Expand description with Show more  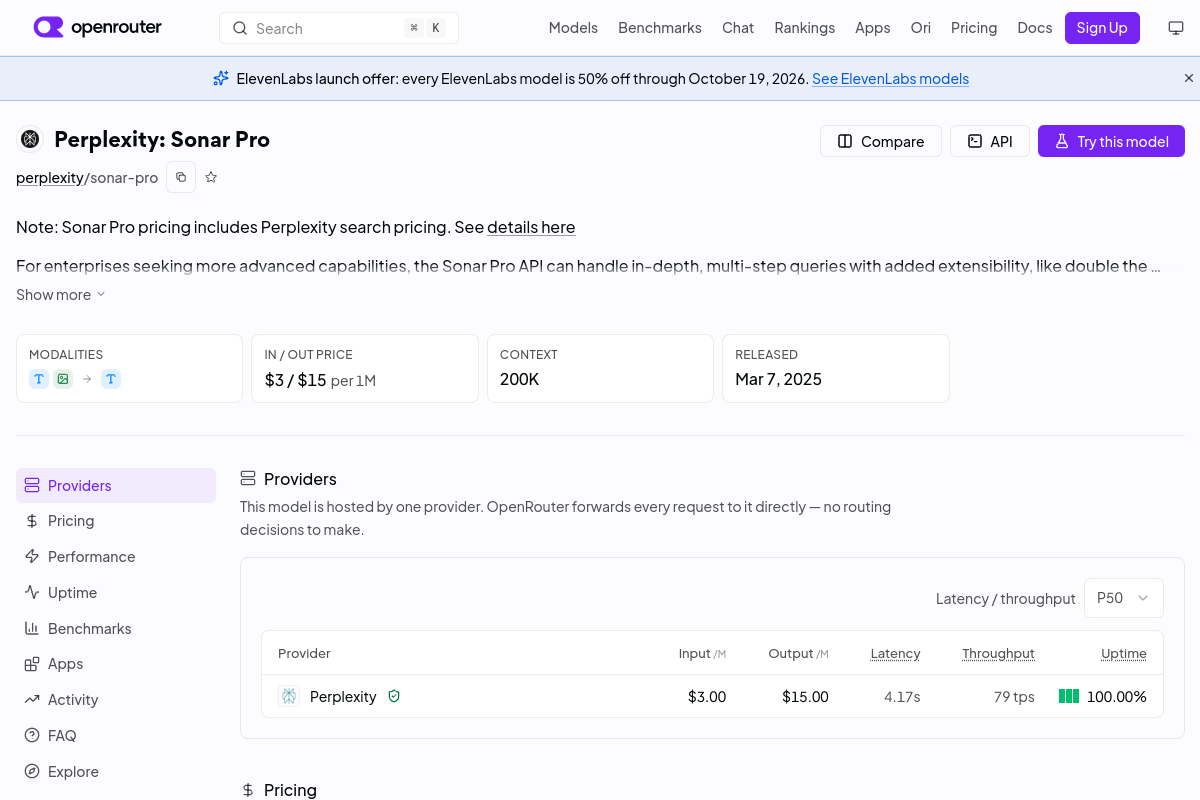click(61, 294)
